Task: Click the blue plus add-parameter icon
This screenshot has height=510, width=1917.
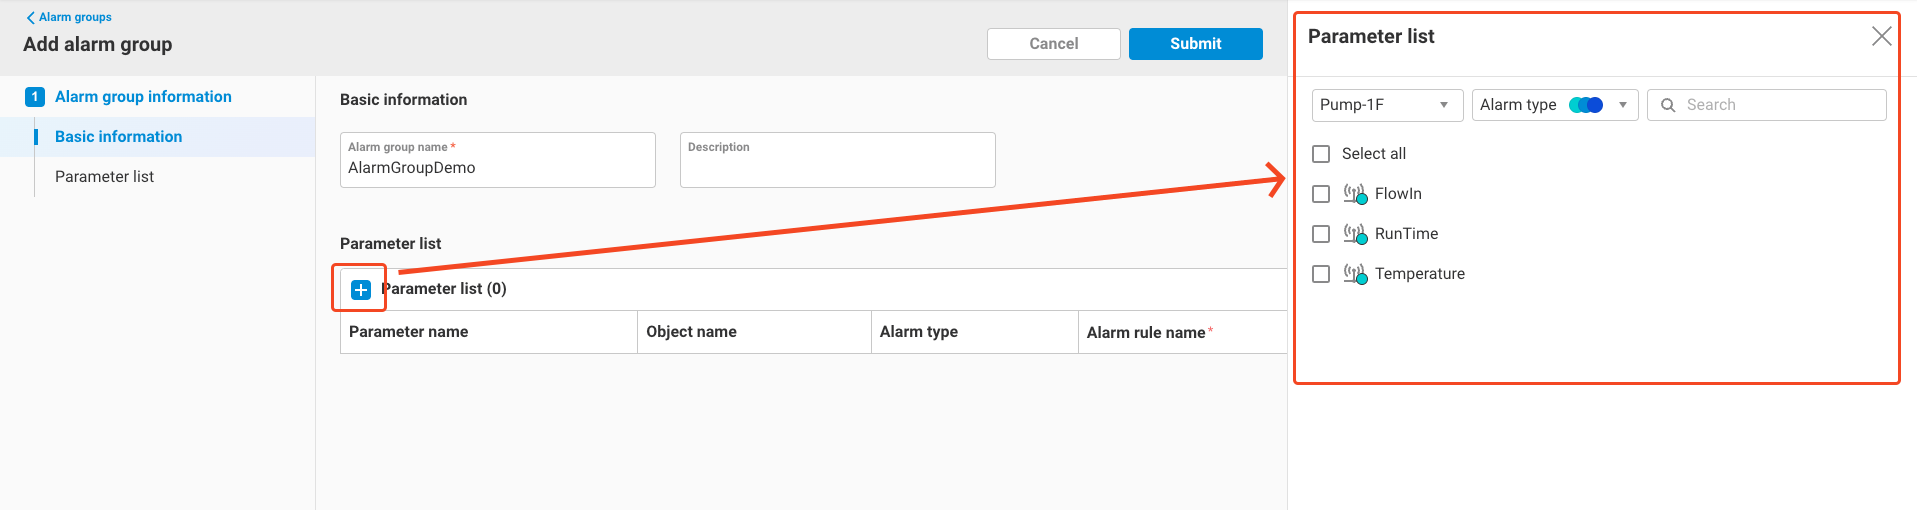Action: 361,290
